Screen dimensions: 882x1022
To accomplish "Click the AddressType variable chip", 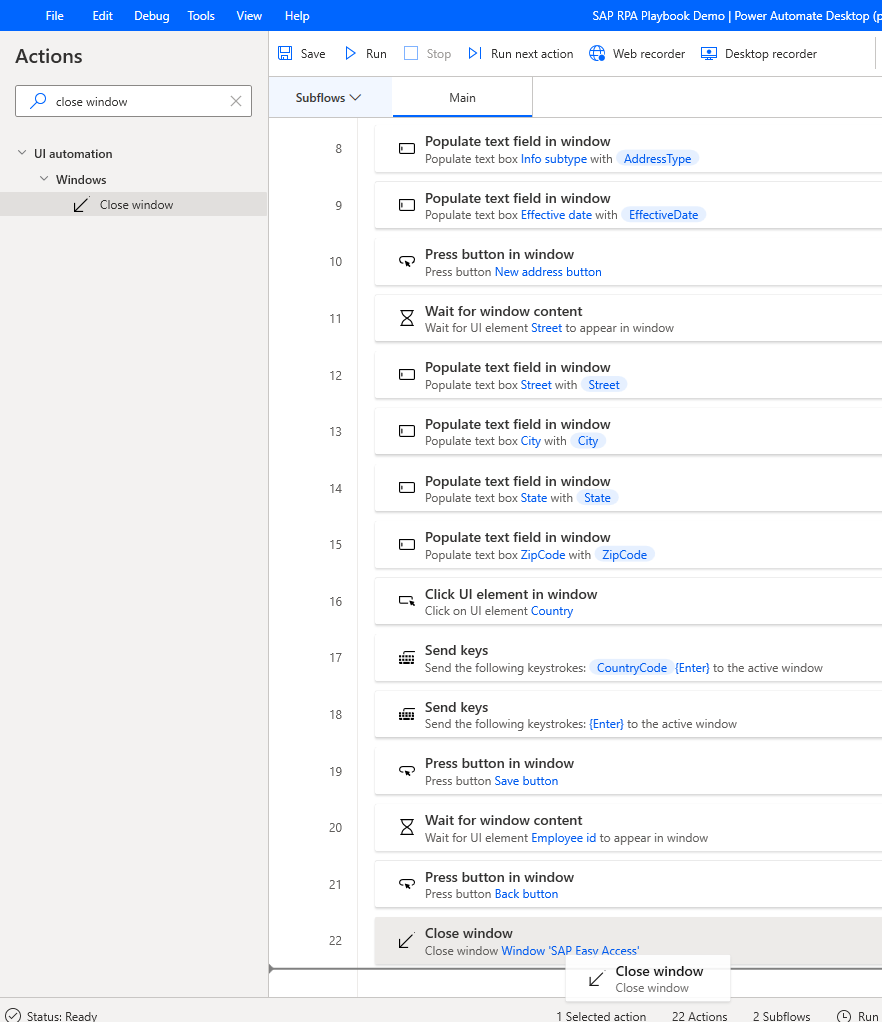I will pyautogui.click(x=657, y=158).
